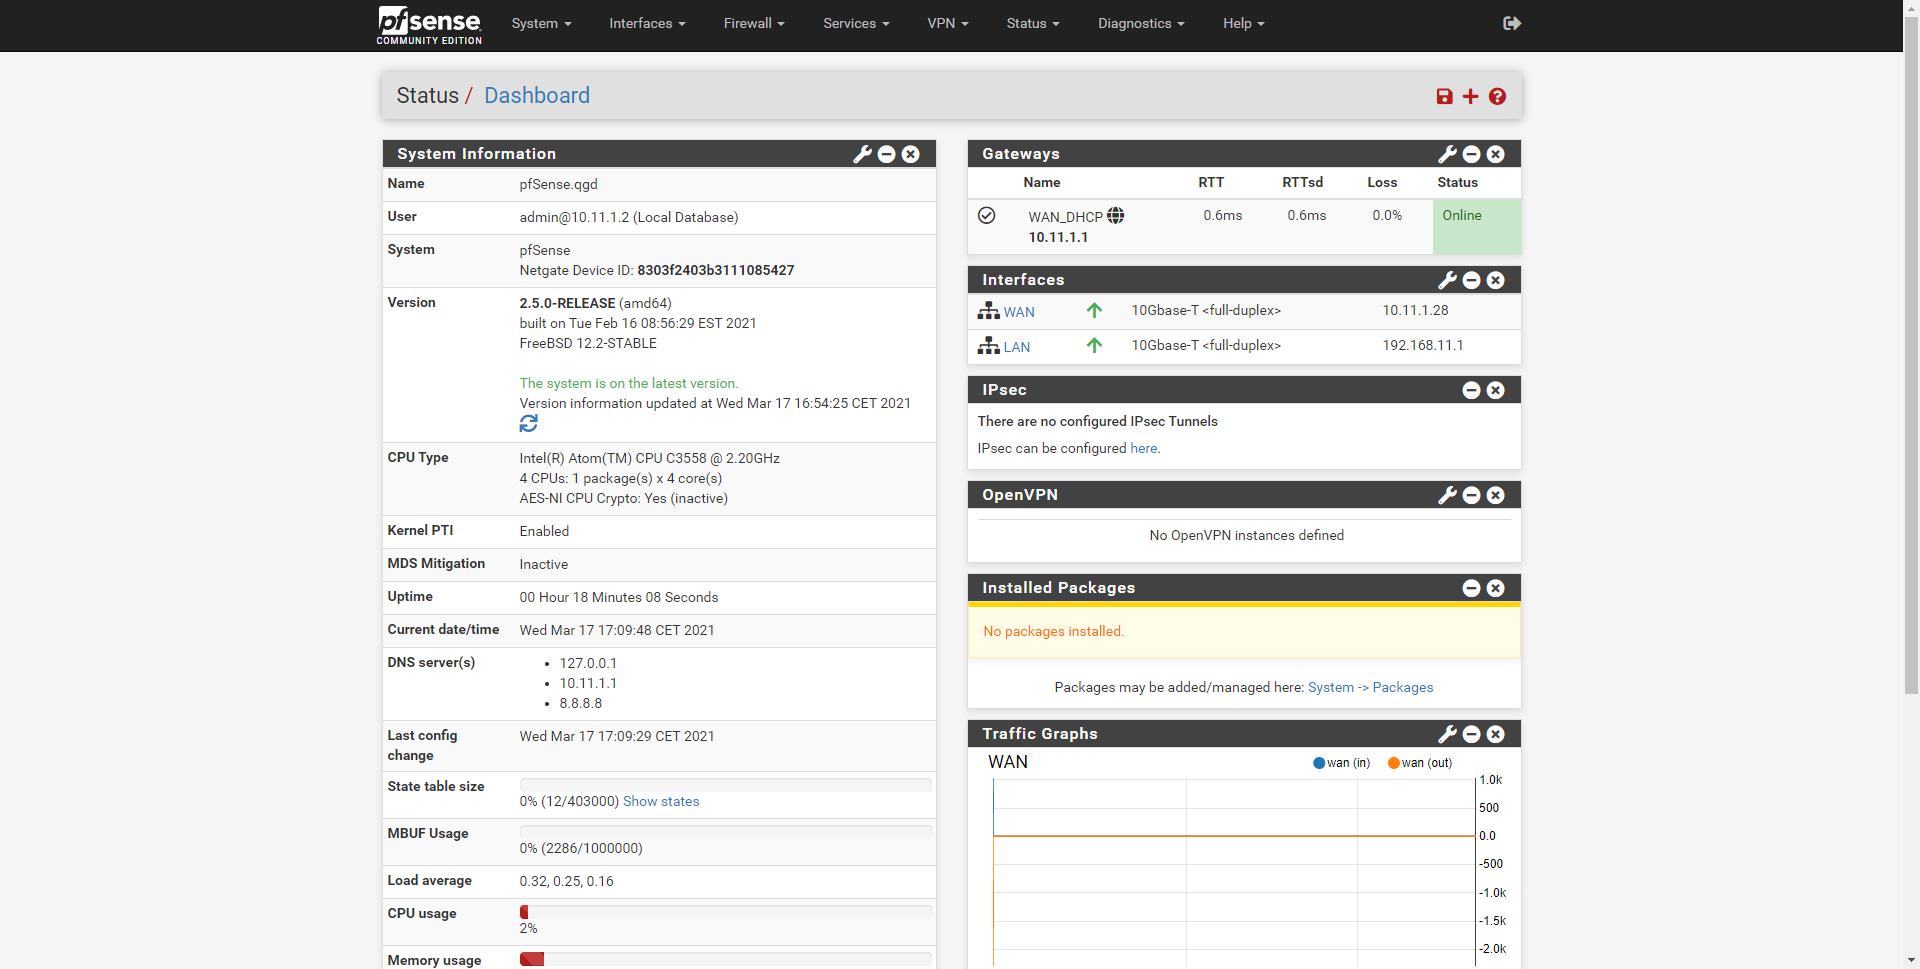
Task: Close the Installed Packages widget
Action: tap(1496, 588)
